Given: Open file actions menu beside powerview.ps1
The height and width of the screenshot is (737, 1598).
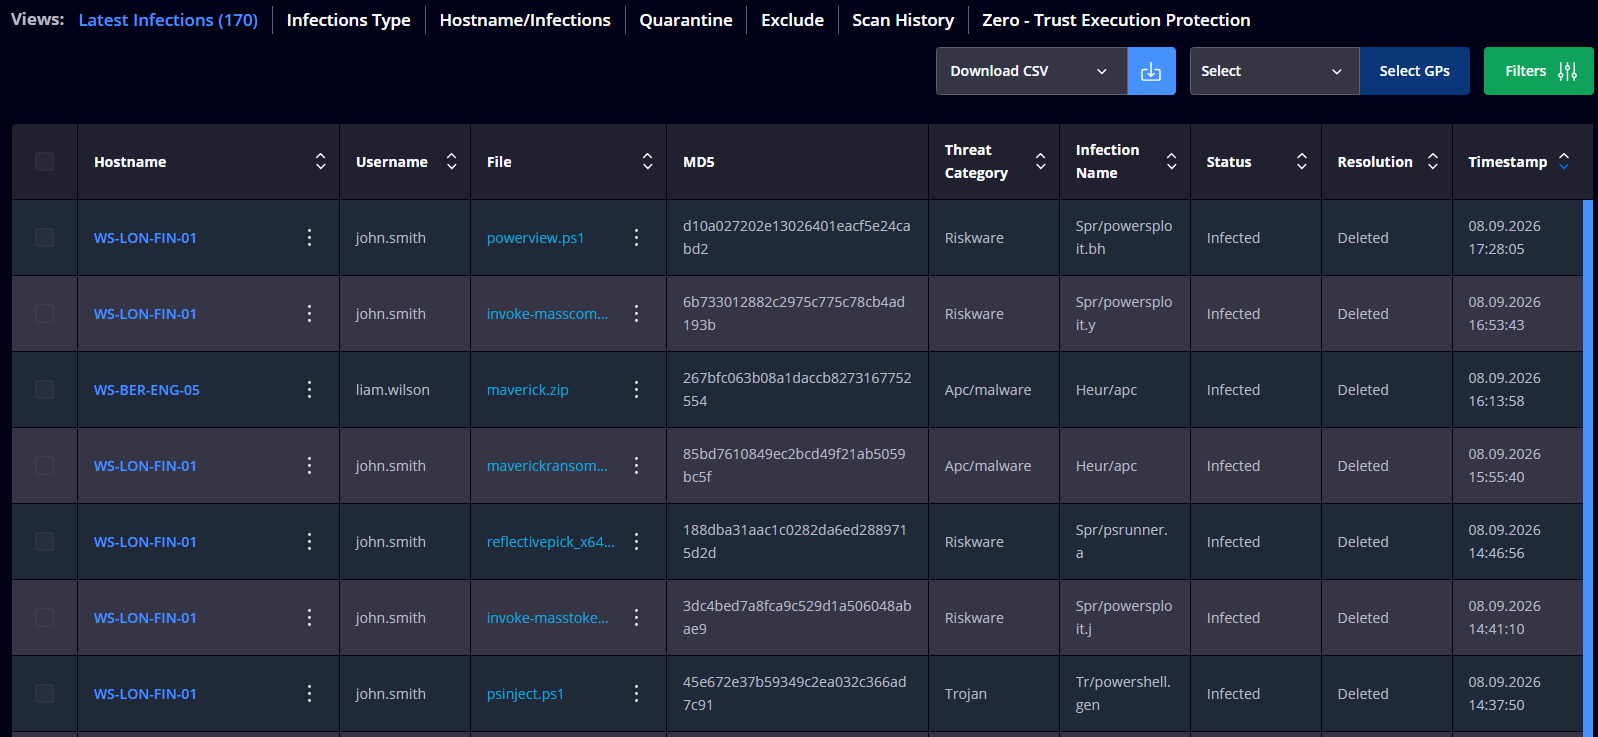Looking at the screenshot, I should [636, 237].
